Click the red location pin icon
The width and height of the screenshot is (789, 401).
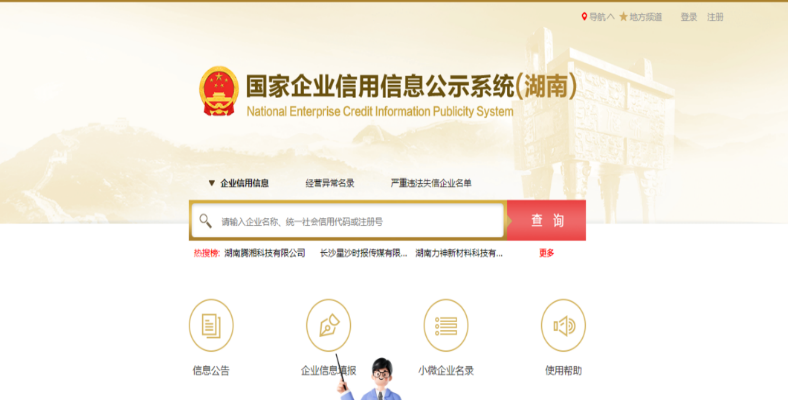[x=584, y=17]
